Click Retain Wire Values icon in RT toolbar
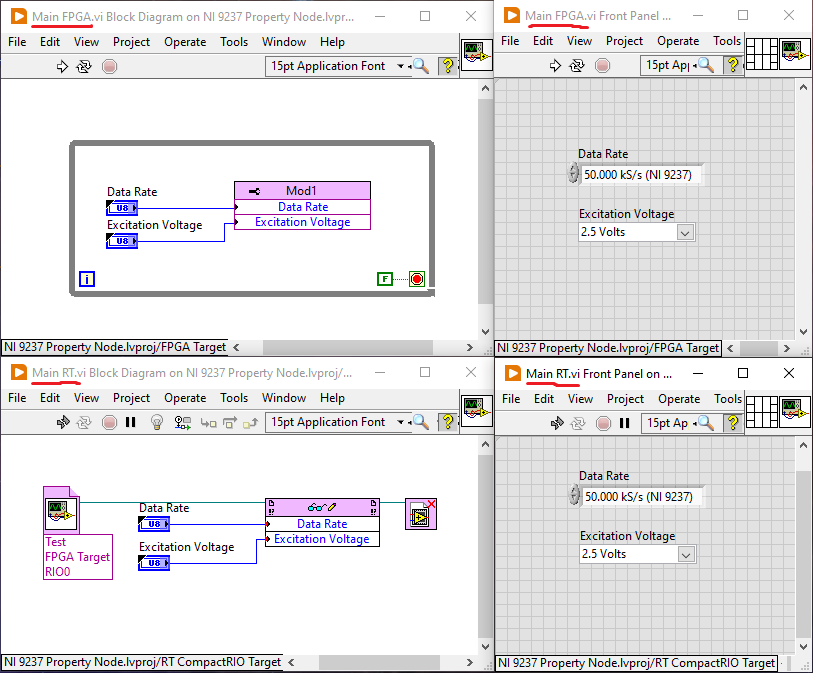Screen dimensions: 813x673 coord(184,422)
